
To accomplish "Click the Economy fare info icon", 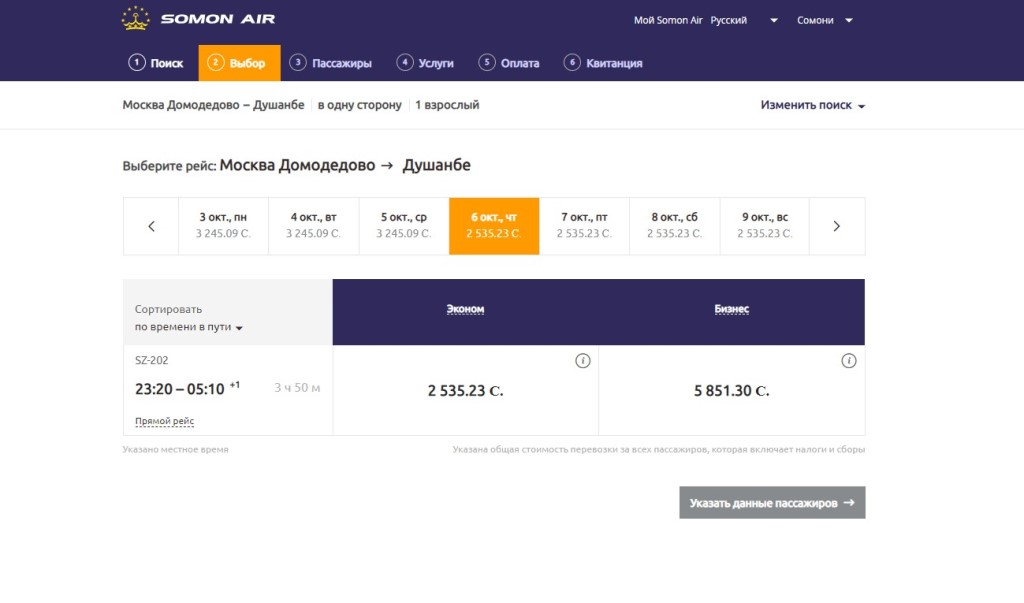I will pos(583,361).
